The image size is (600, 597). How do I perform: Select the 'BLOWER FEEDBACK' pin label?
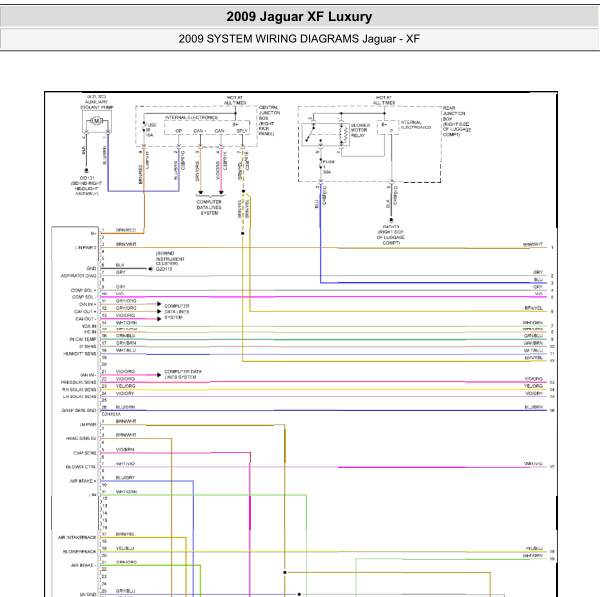(80, 551)
